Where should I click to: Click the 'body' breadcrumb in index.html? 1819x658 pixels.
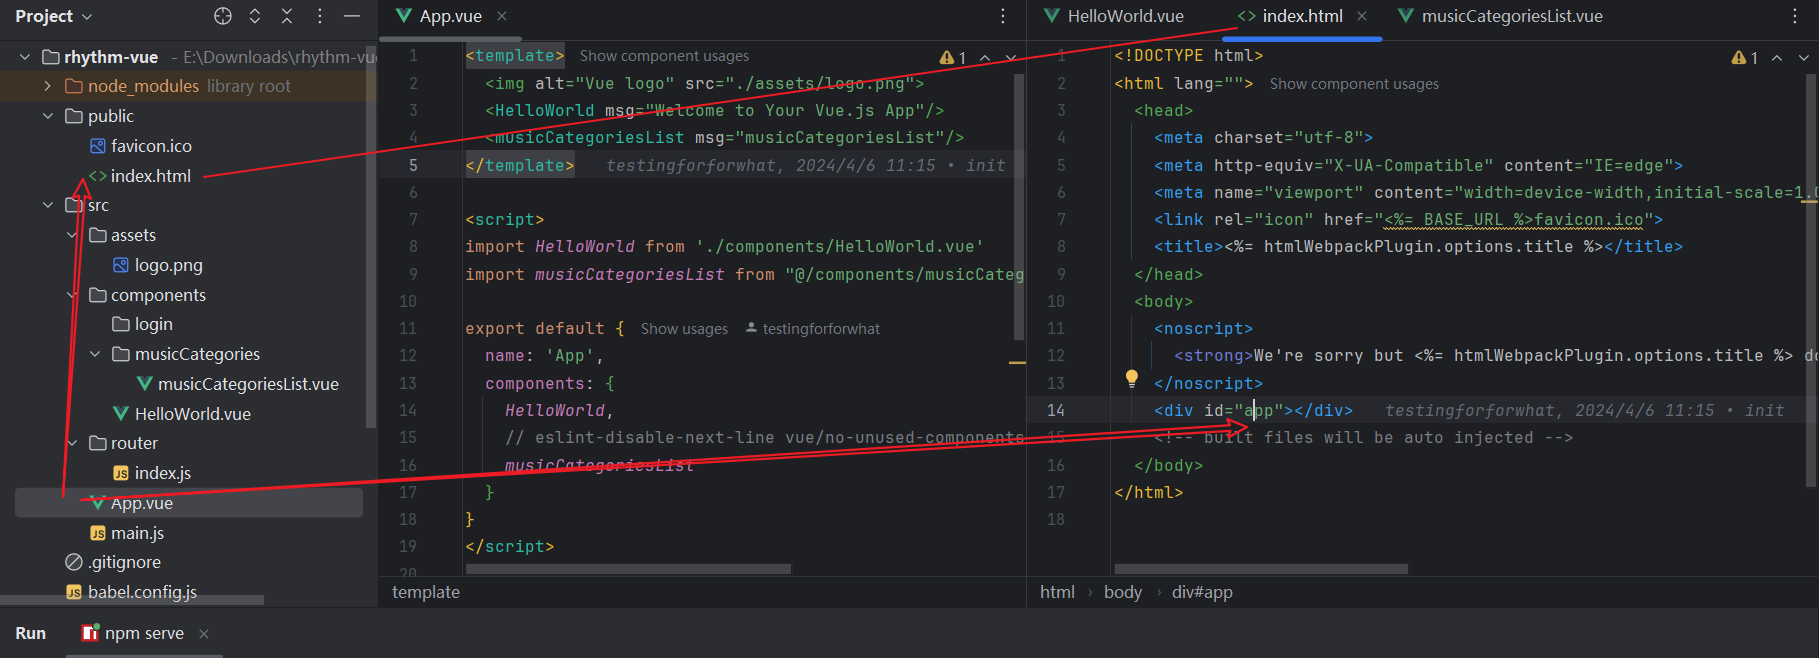tap(1122, 592)
